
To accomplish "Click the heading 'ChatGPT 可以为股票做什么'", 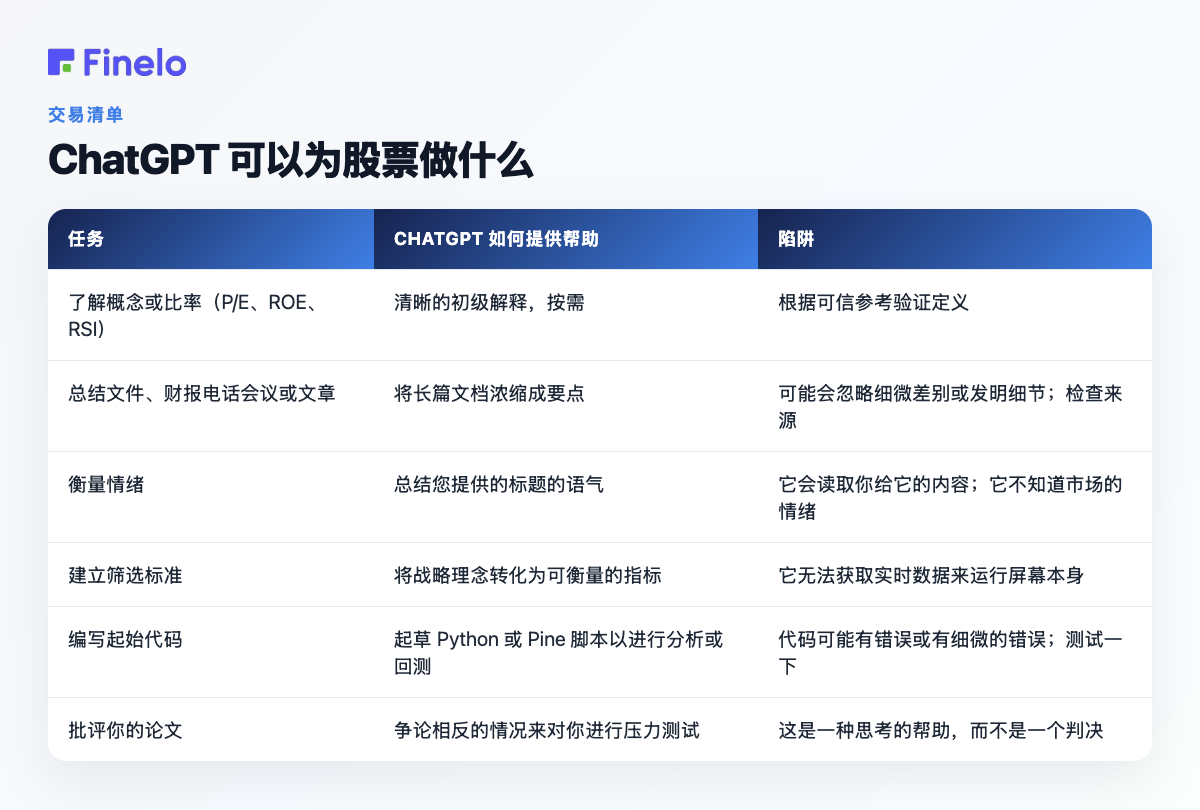I will tap(290, 160).
